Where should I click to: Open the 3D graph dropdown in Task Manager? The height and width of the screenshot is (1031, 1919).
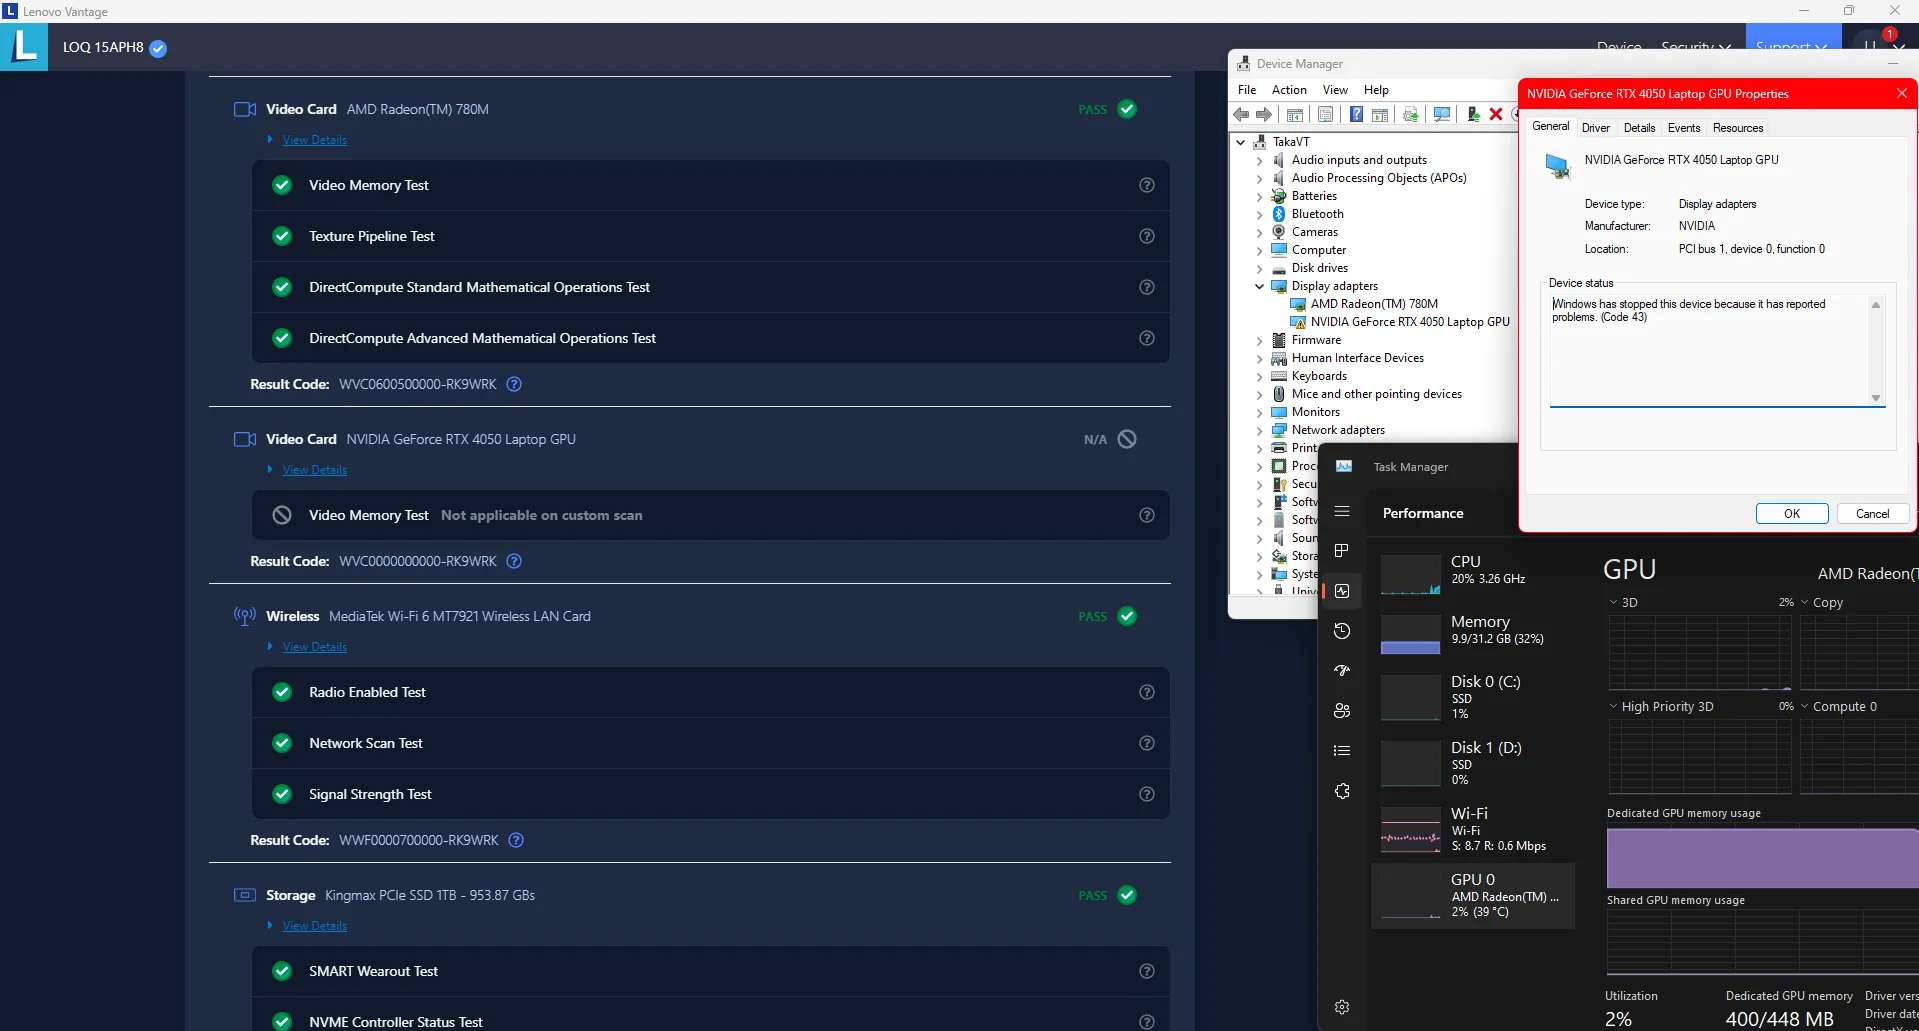[x=1613, y=603]
